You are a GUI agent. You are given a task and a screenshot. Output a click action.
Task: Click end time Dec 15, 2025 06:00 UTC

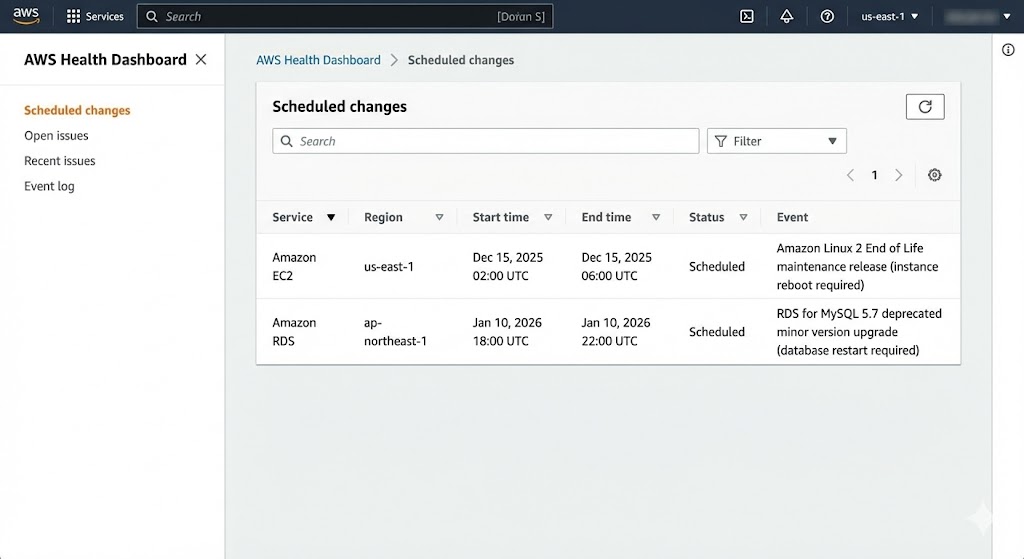point(616,266)
